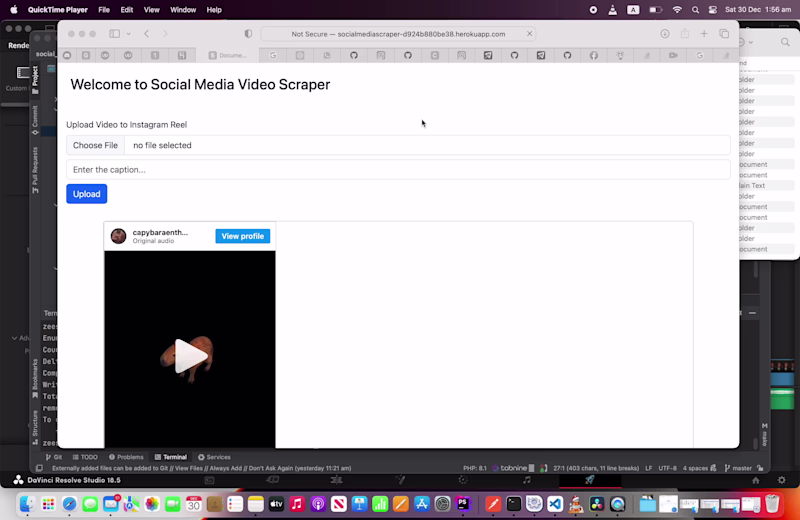Open the master git branch popup
Viewport: 800px width, 520px height.
click(738, 468)
